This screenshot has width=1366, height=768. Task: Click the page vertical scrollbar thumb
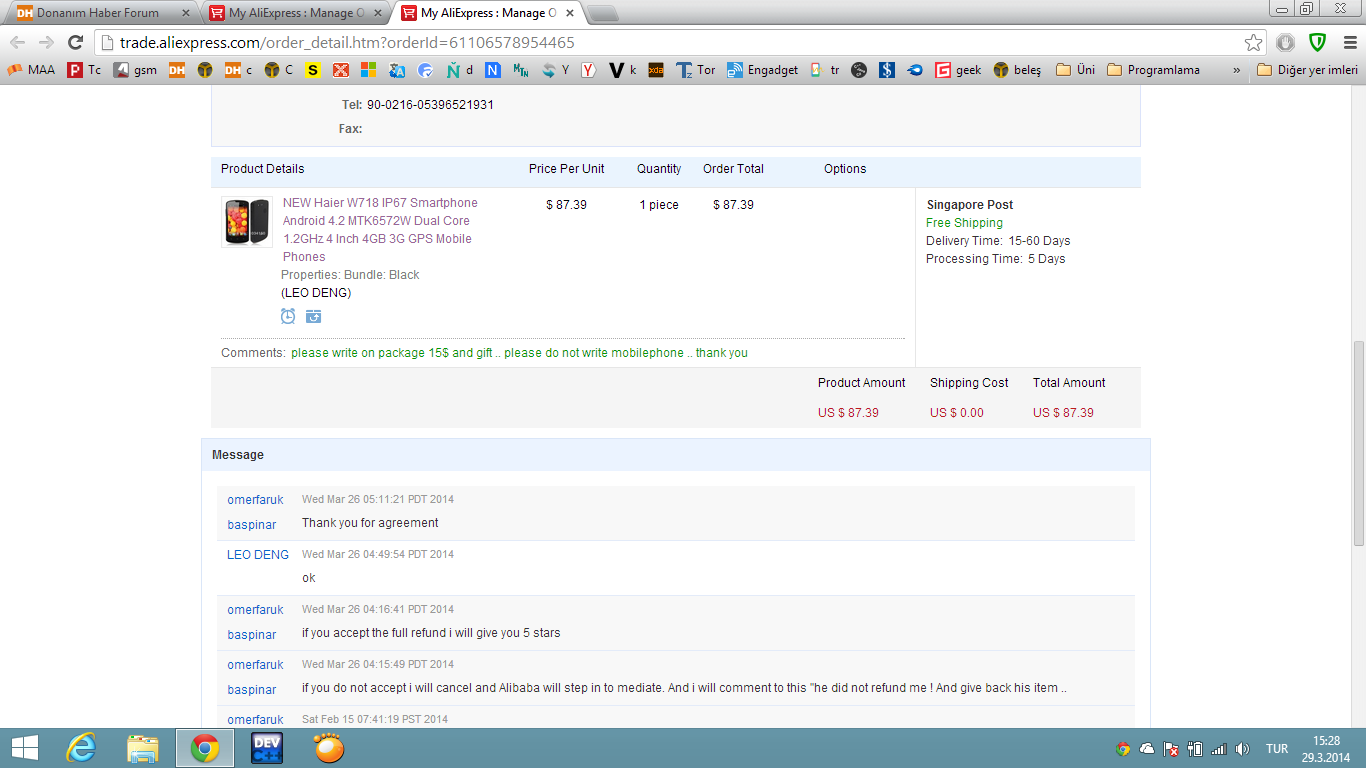pos(1357,443)
